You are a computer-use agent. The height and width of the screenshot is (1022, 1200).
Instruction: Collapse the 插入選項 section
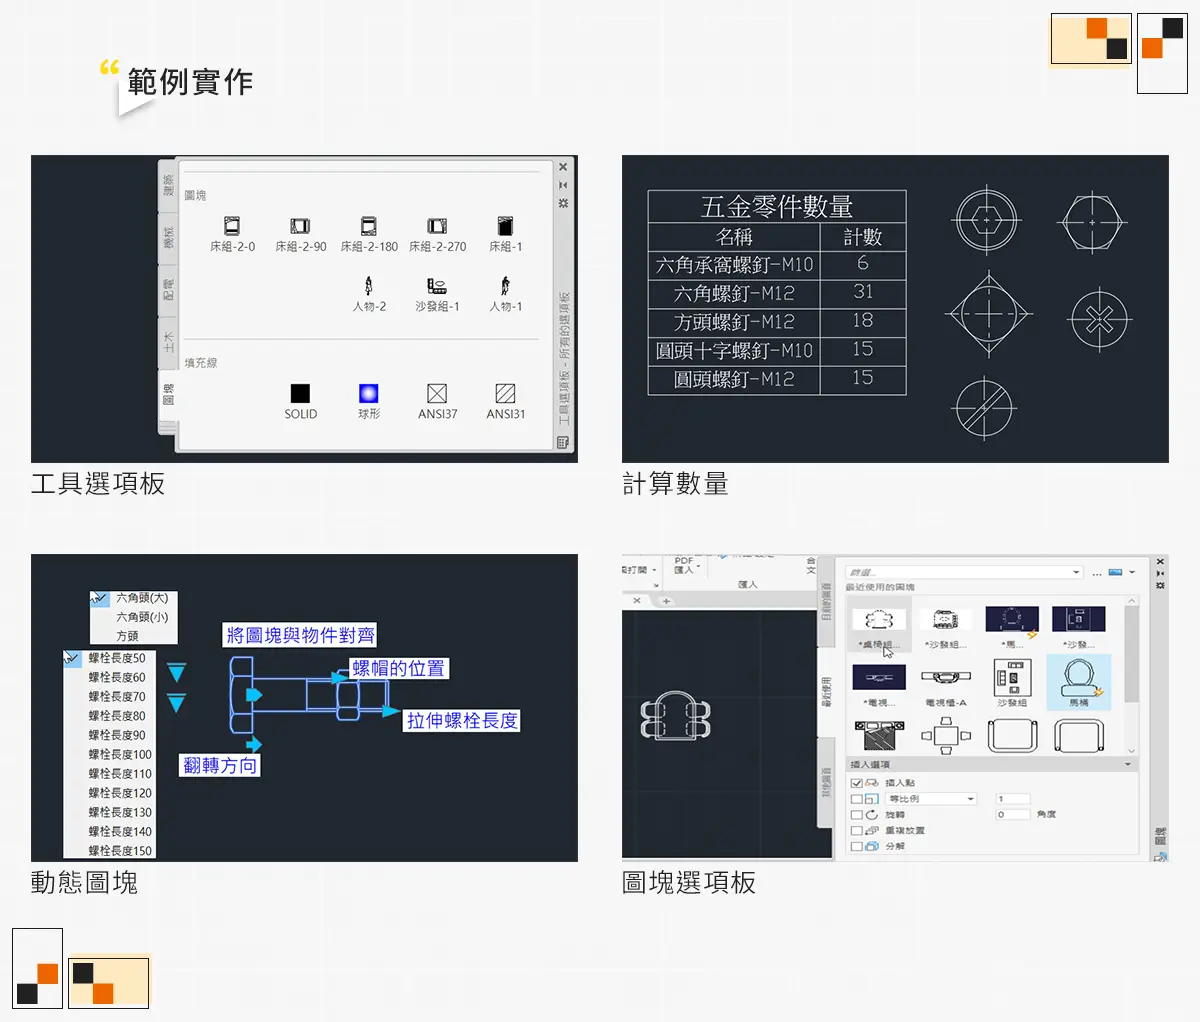tap(1129, 765)
